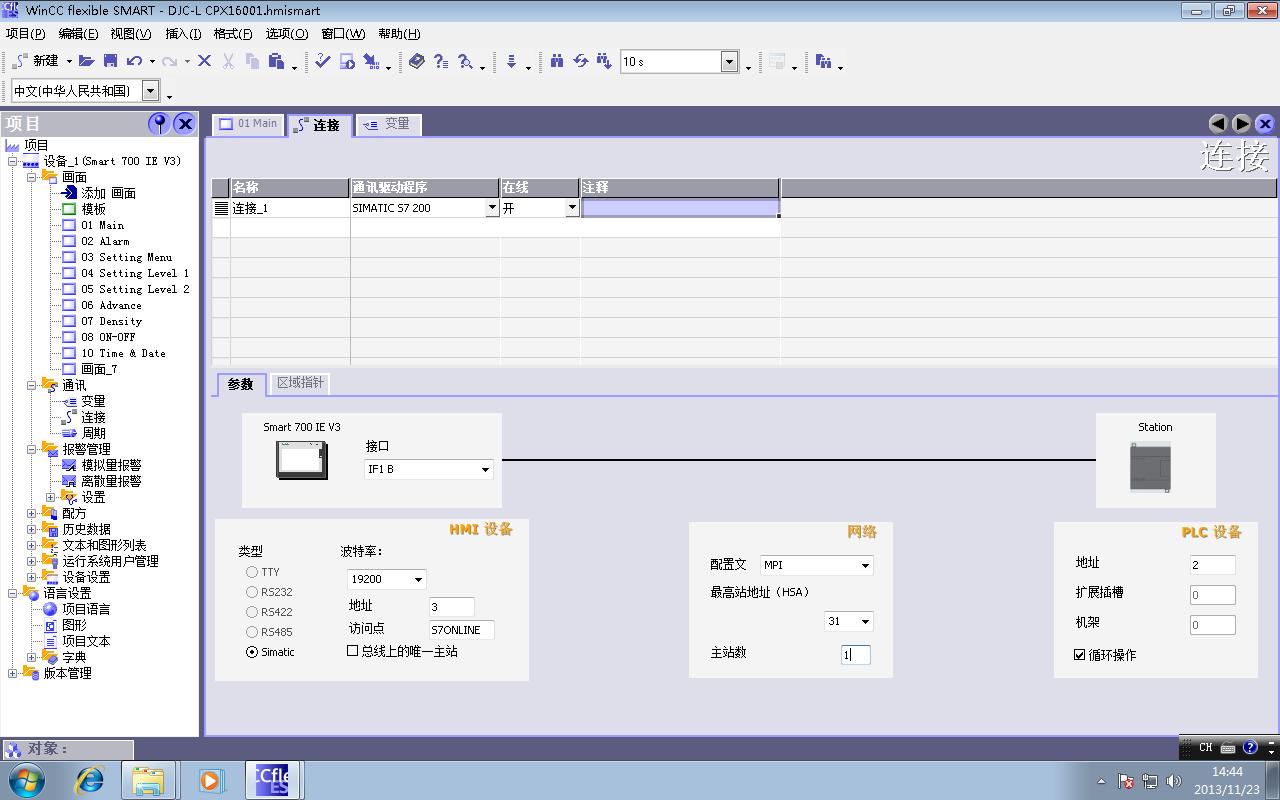Click the replace arrows icon beside binoculars
The image size is (1280, 800).
(581, 61)
